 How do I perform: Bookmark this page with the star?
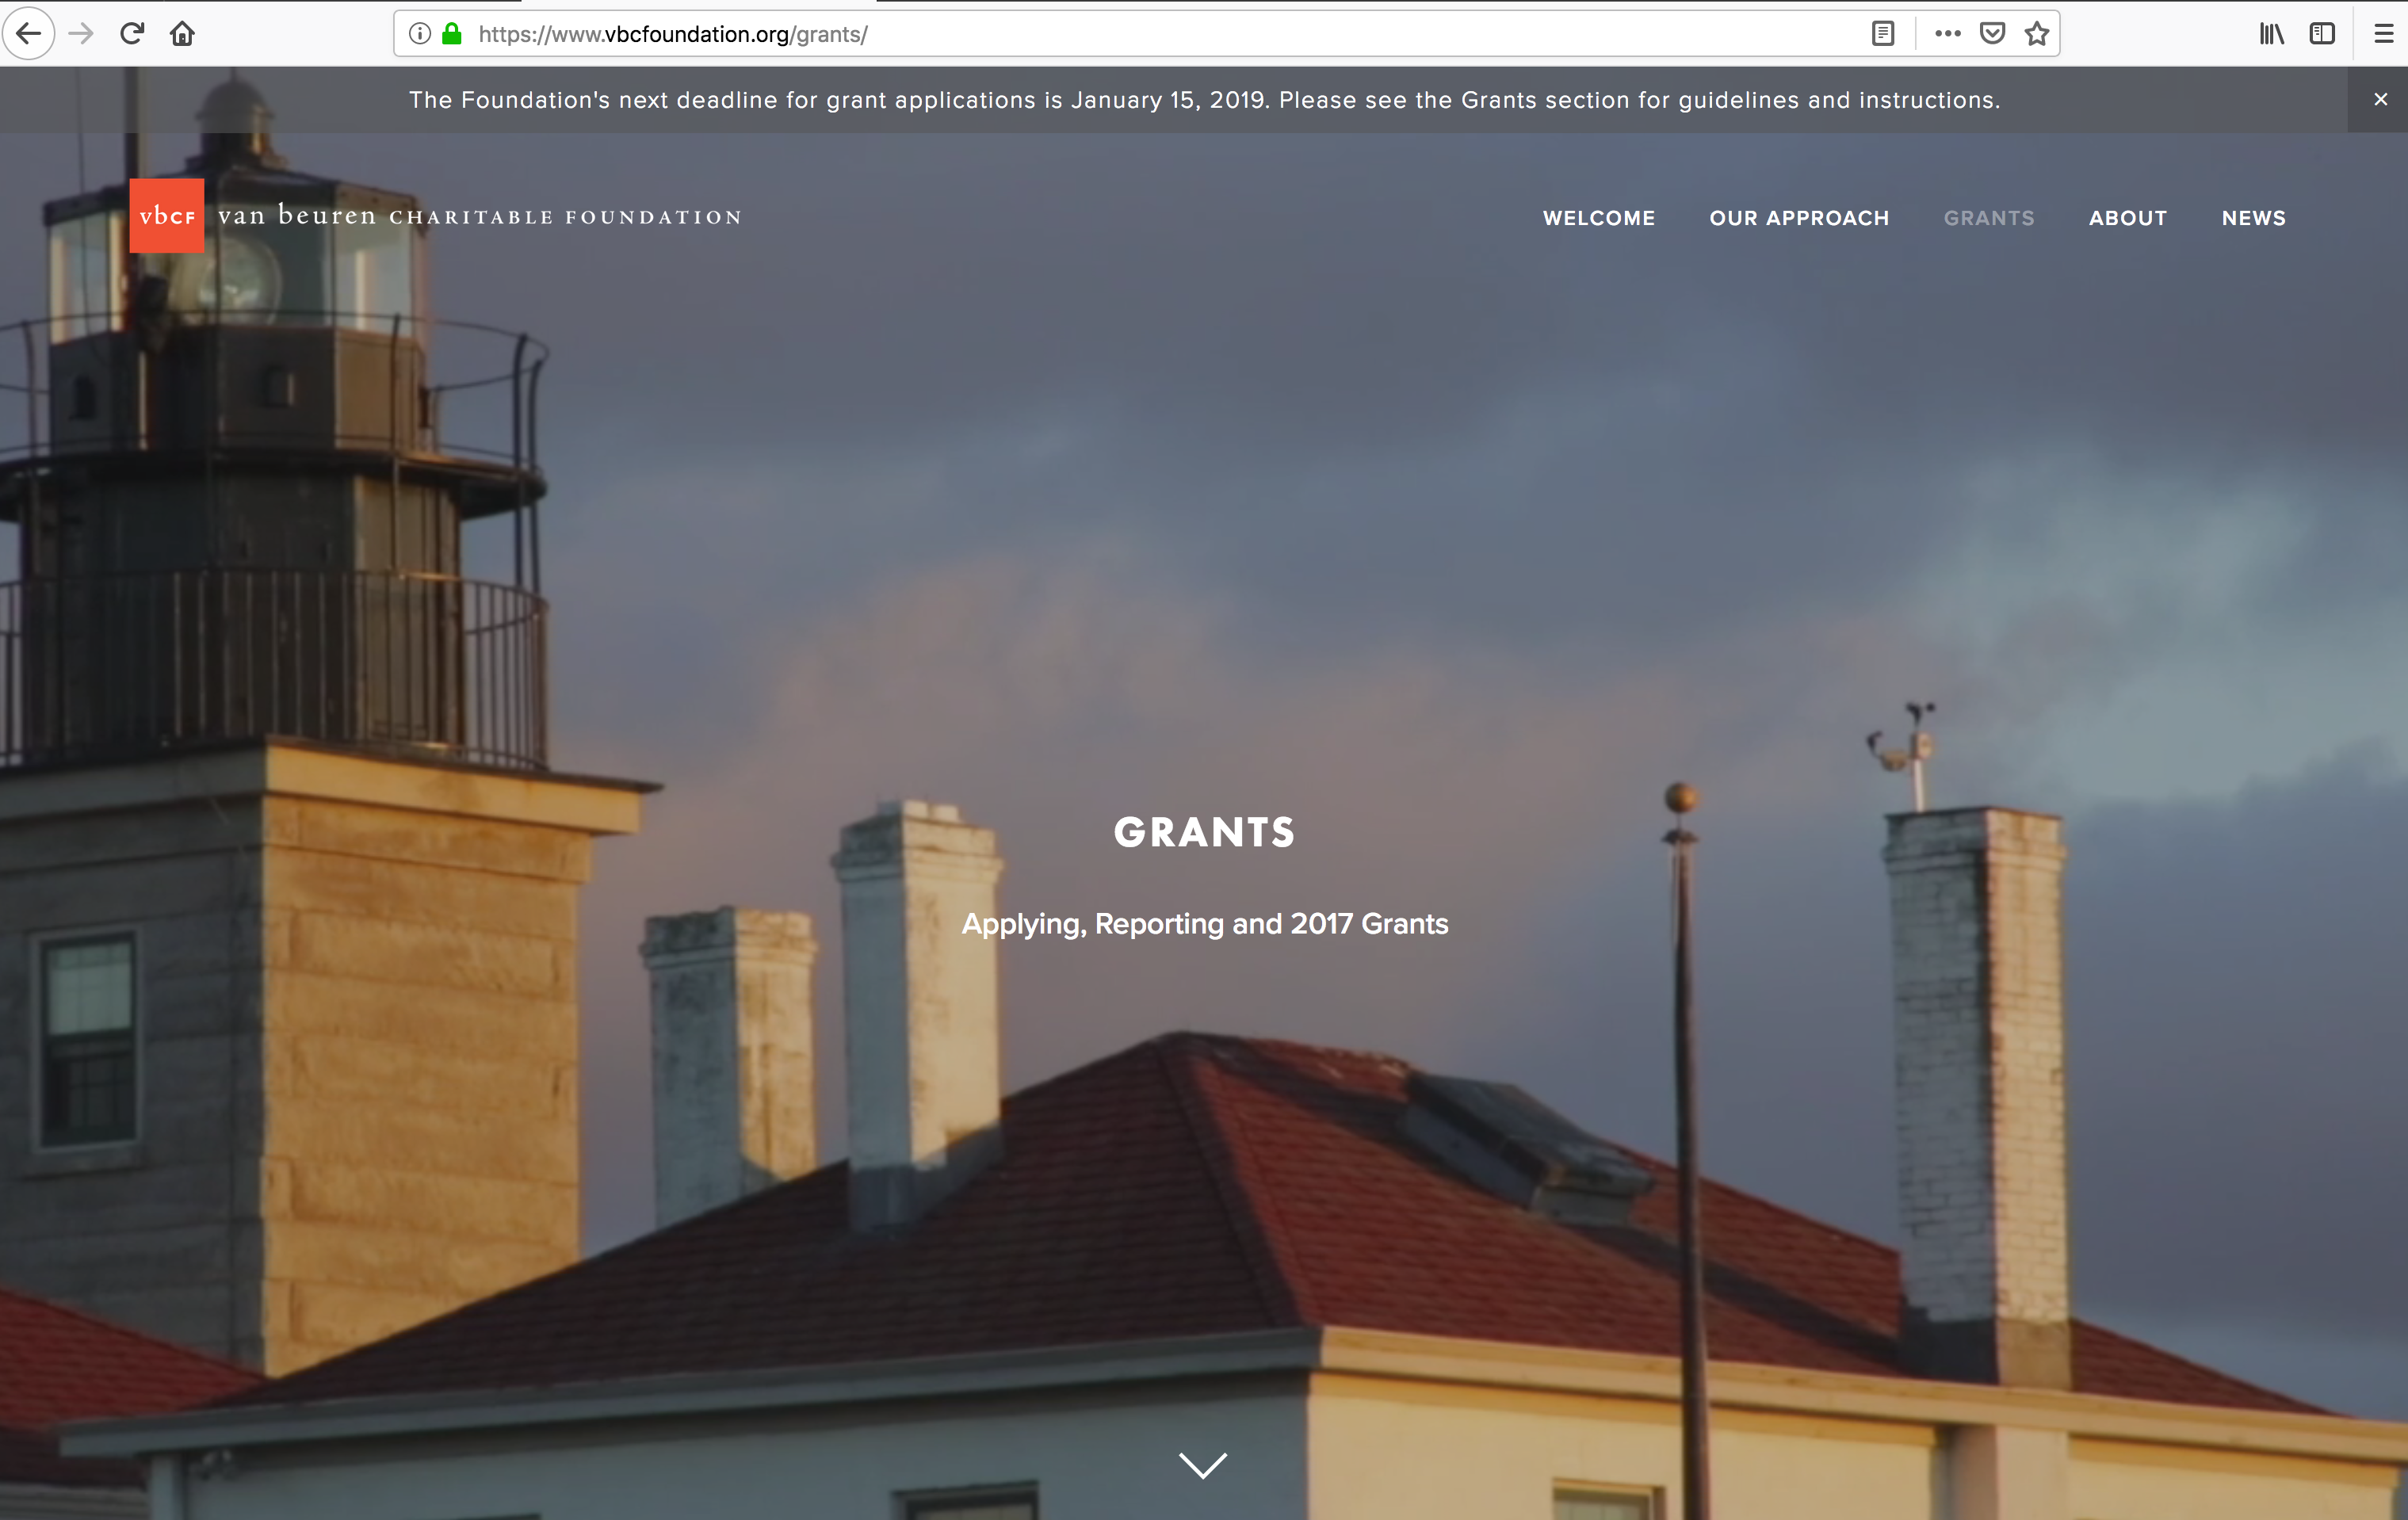click(2036, 34)
